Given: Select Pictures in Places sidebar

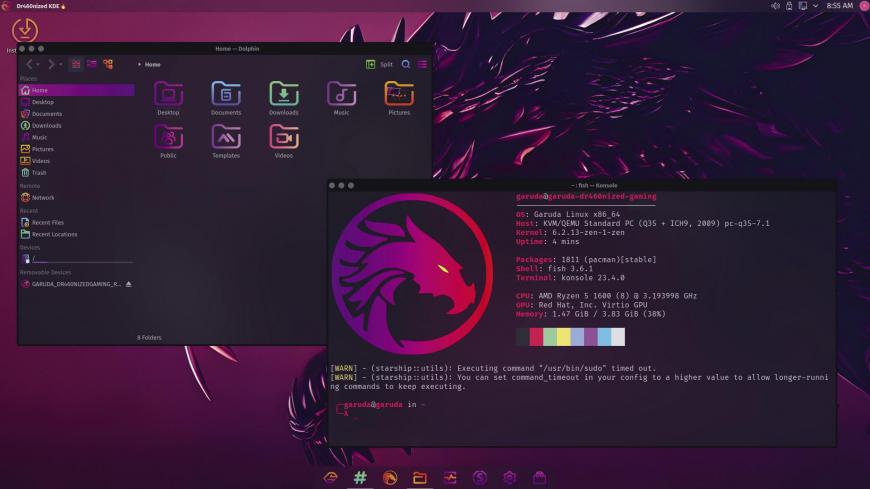Looking at the screenshot, I should coord(77,149).
